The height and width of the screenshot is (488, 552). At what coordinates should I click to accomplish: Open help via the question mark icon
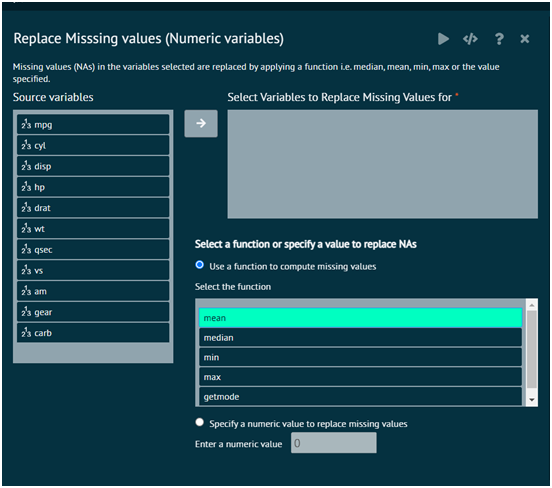coord(499,39)
